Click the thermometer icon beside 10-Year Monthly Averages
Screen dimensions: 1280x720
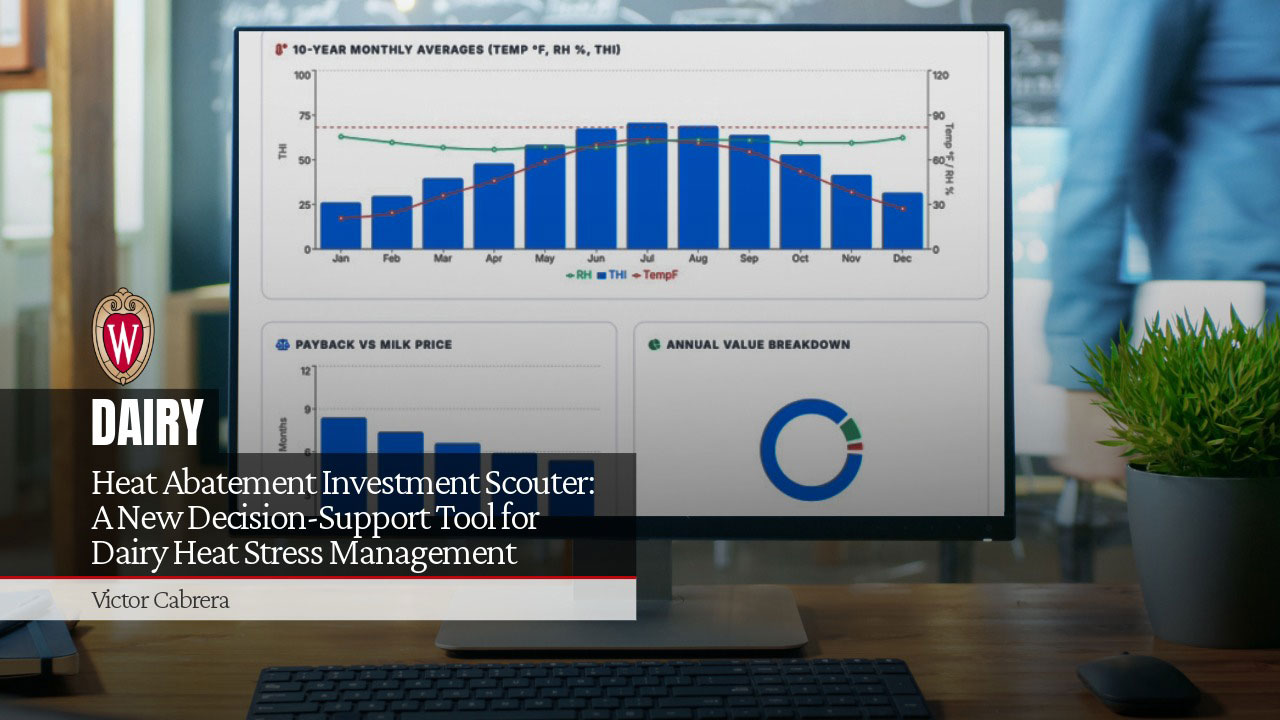pyautogui.click(x=279, y=47)
